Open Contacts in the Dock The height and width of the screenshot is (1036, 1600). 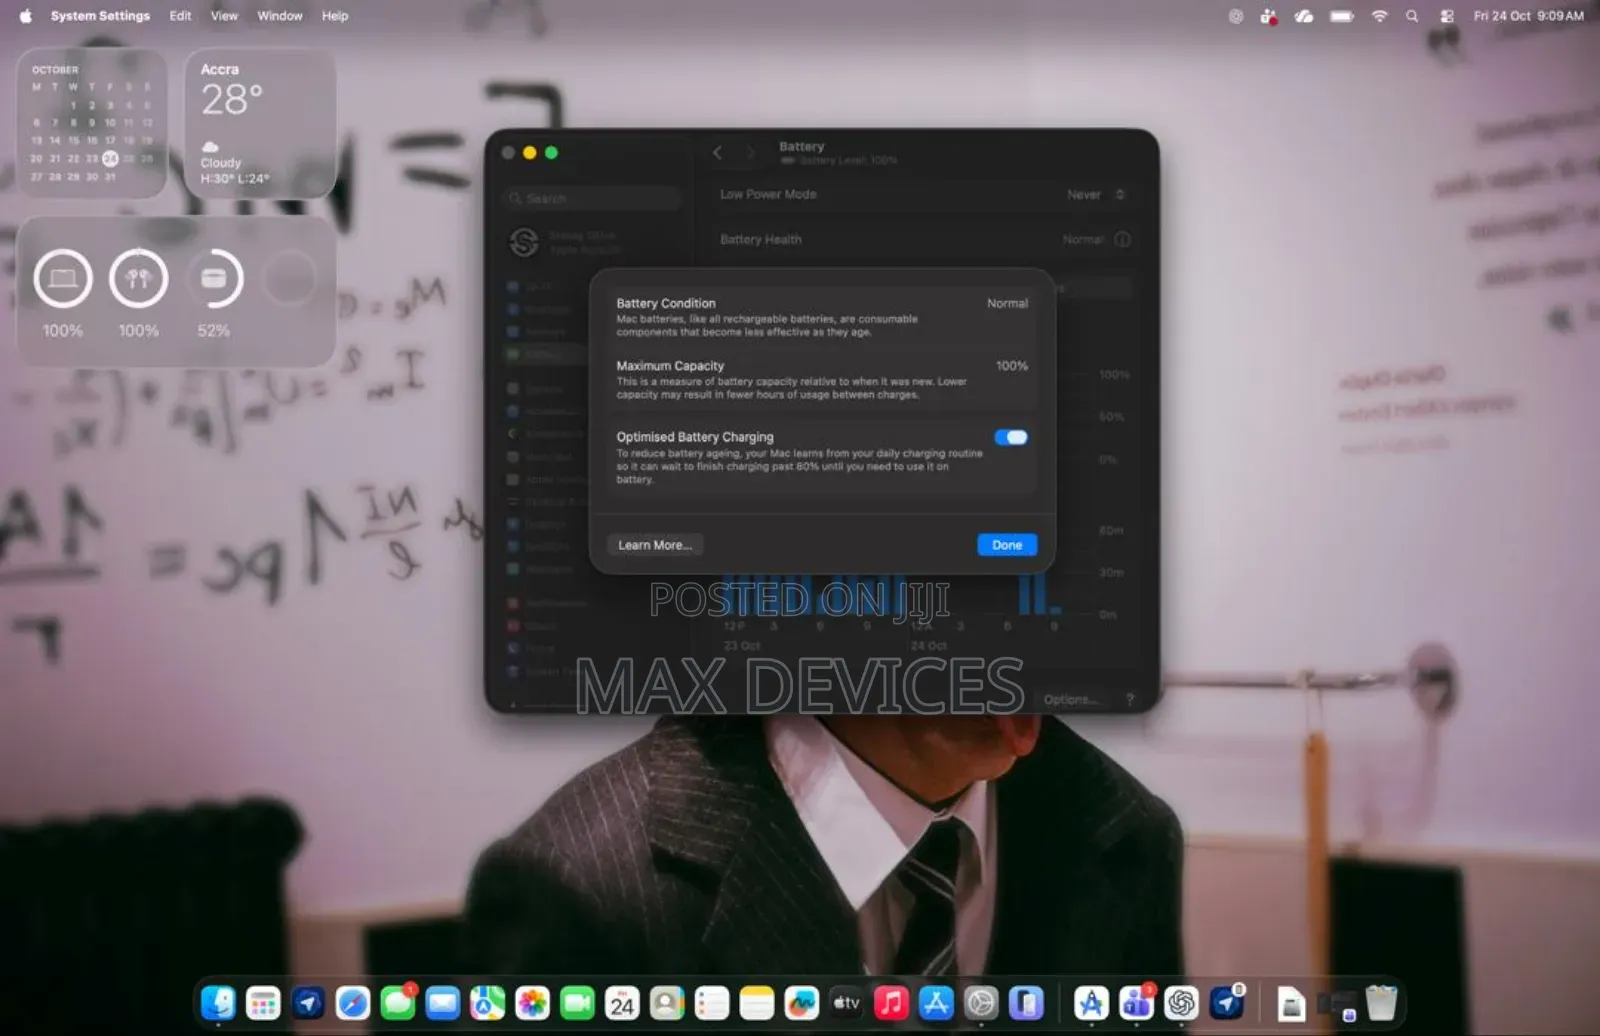pyautogui.click(x=667, y=1002)
